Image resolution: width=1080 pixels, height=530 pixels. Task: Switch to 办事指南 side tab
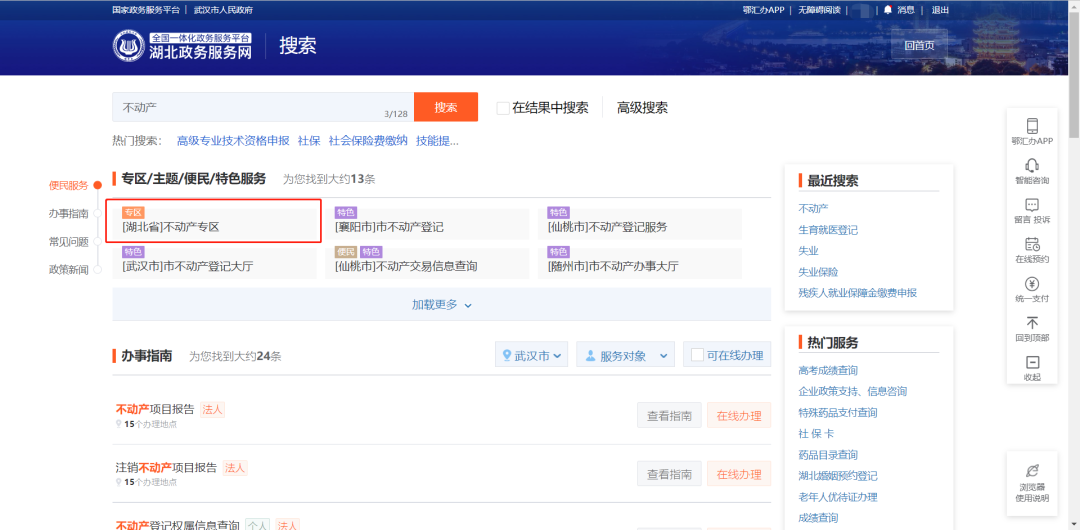coord(69,213)
